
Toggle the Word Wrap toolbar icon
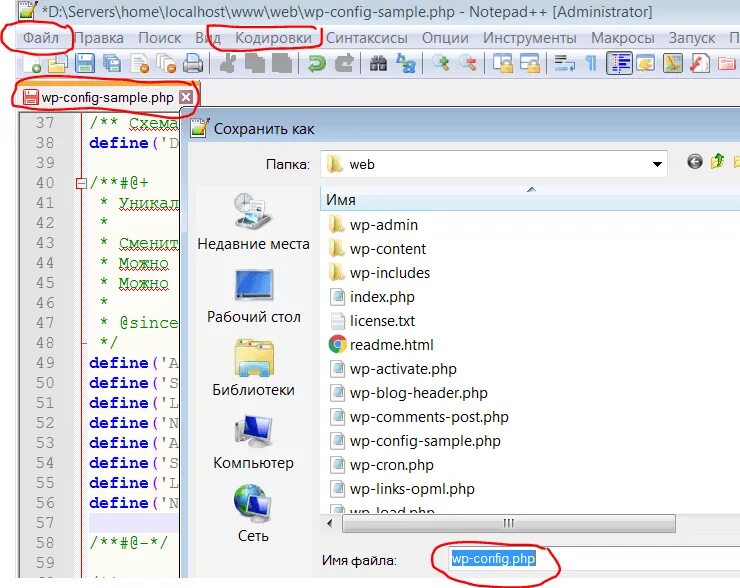(x=564, y=63)
